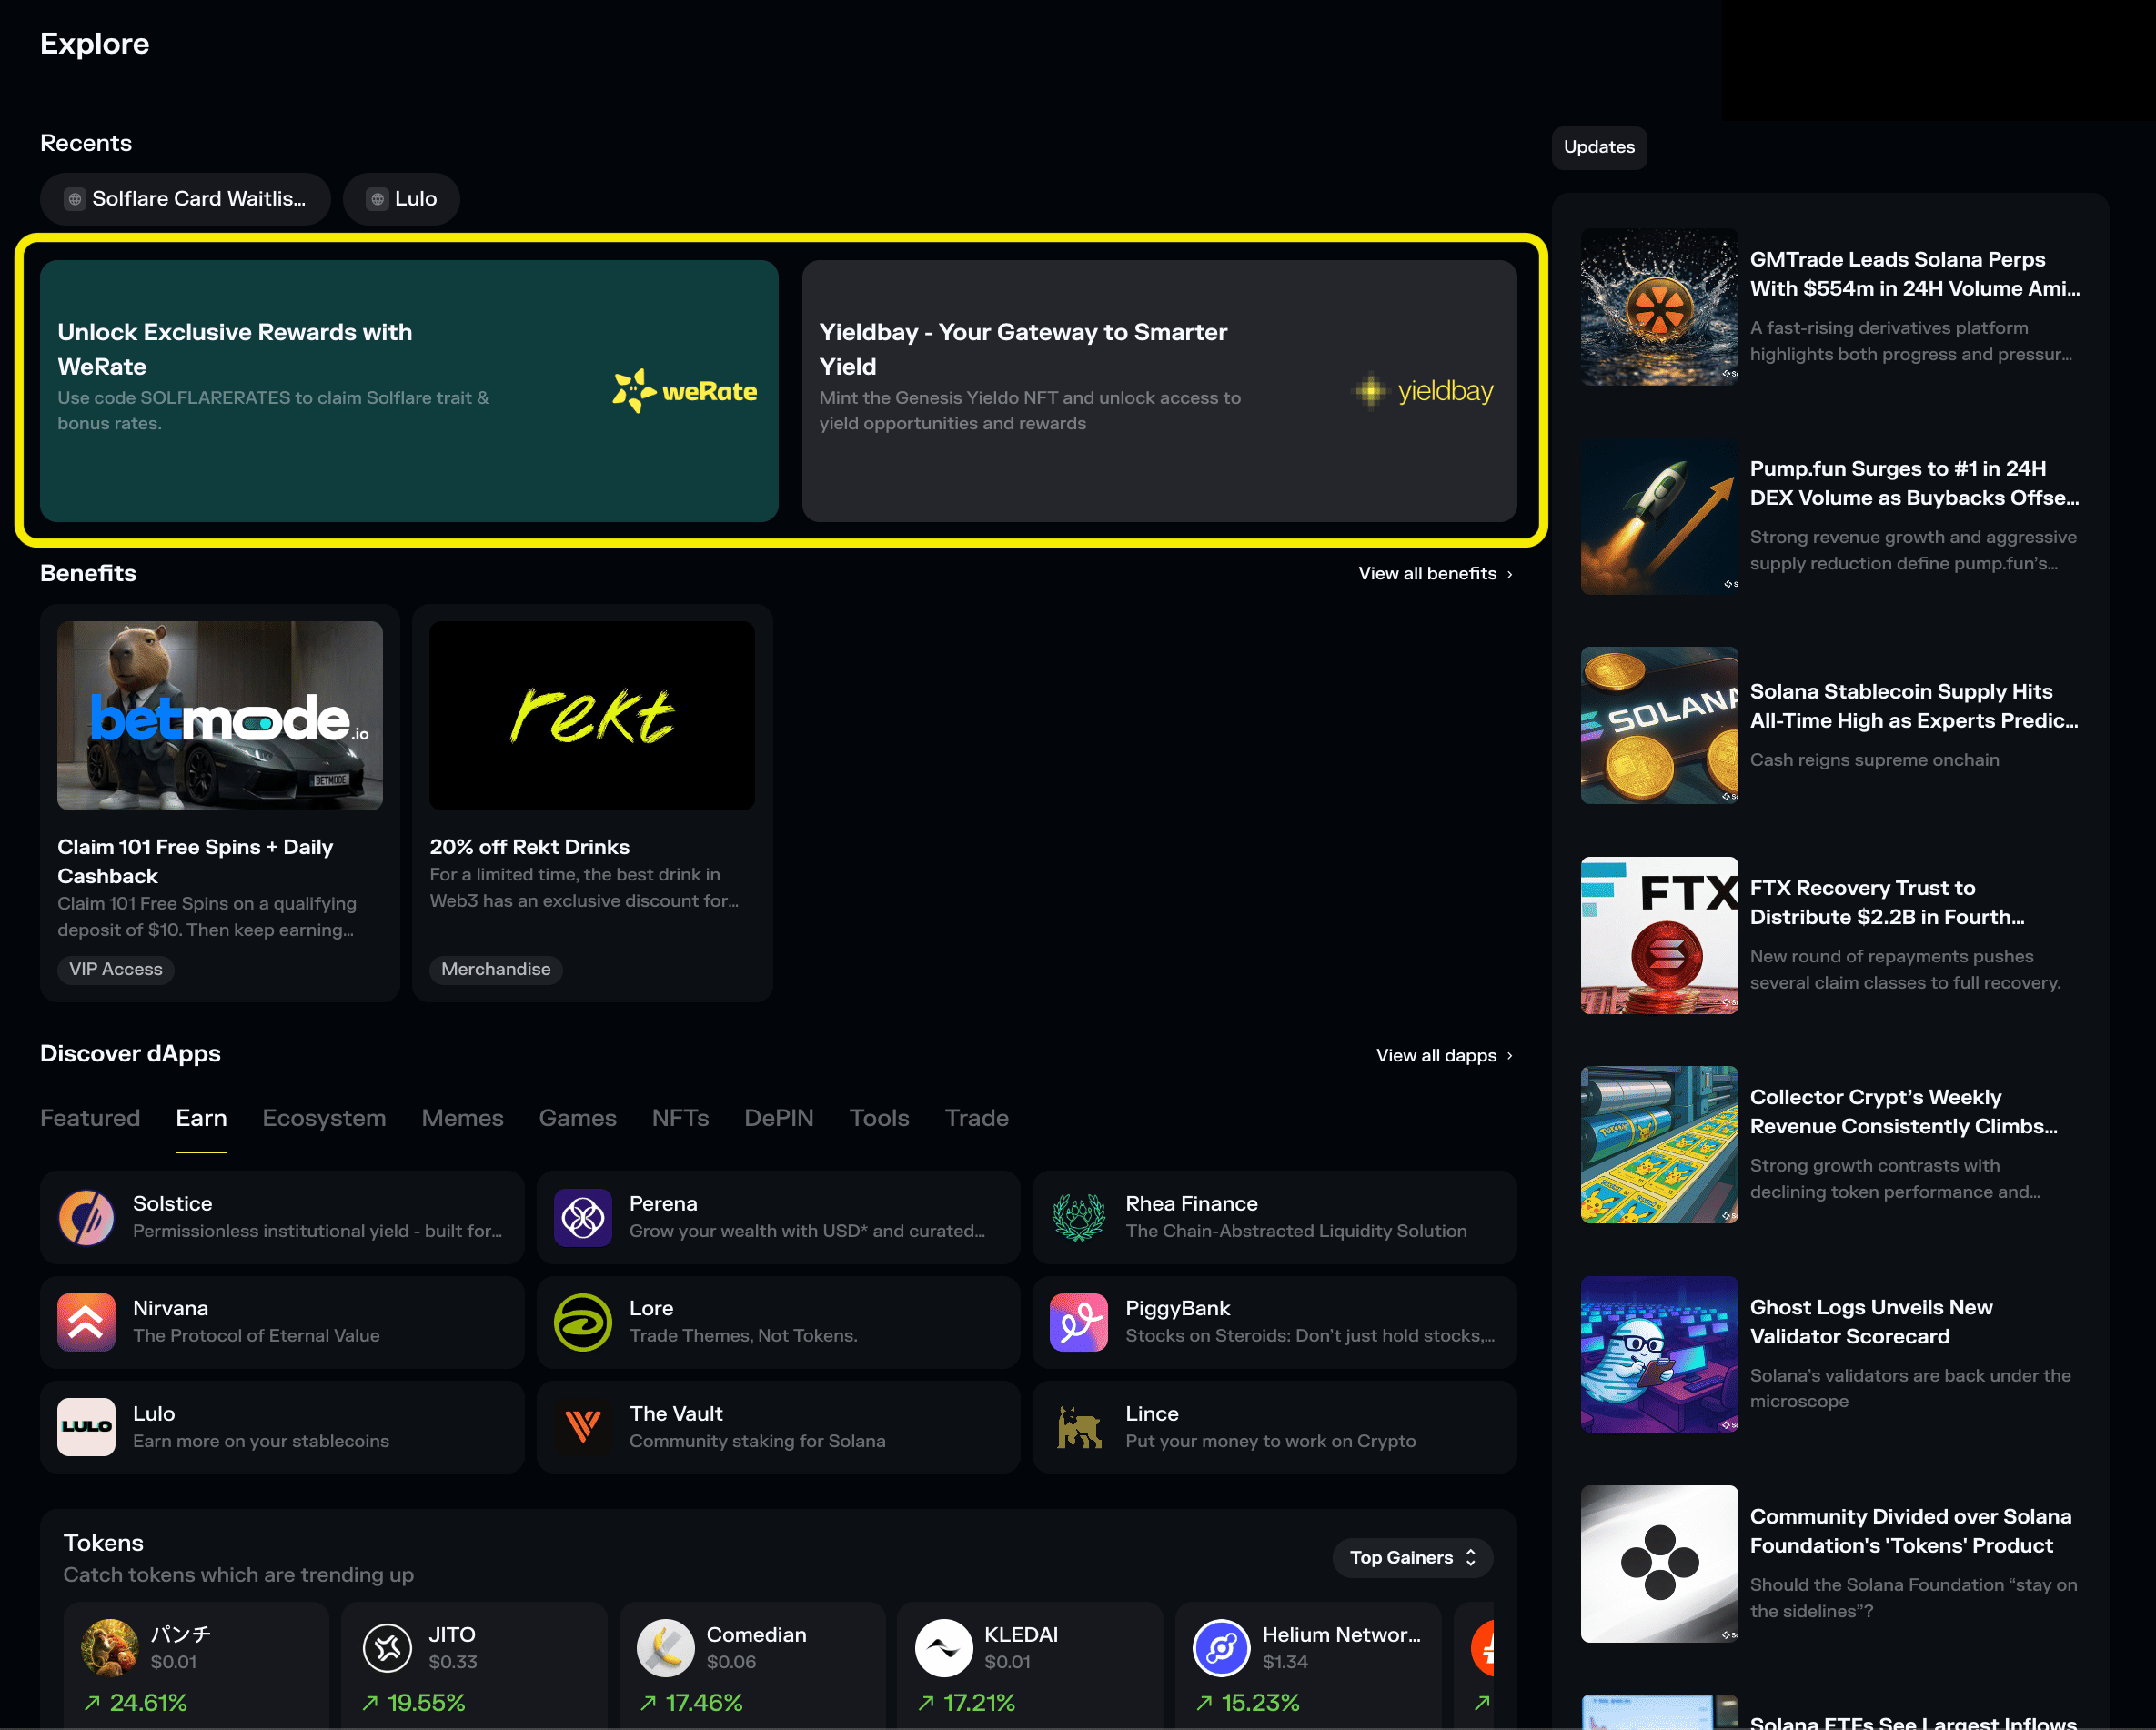
Task: Open the Solana Foundation Tokens thumbnail
Action: point(1659,1563)
